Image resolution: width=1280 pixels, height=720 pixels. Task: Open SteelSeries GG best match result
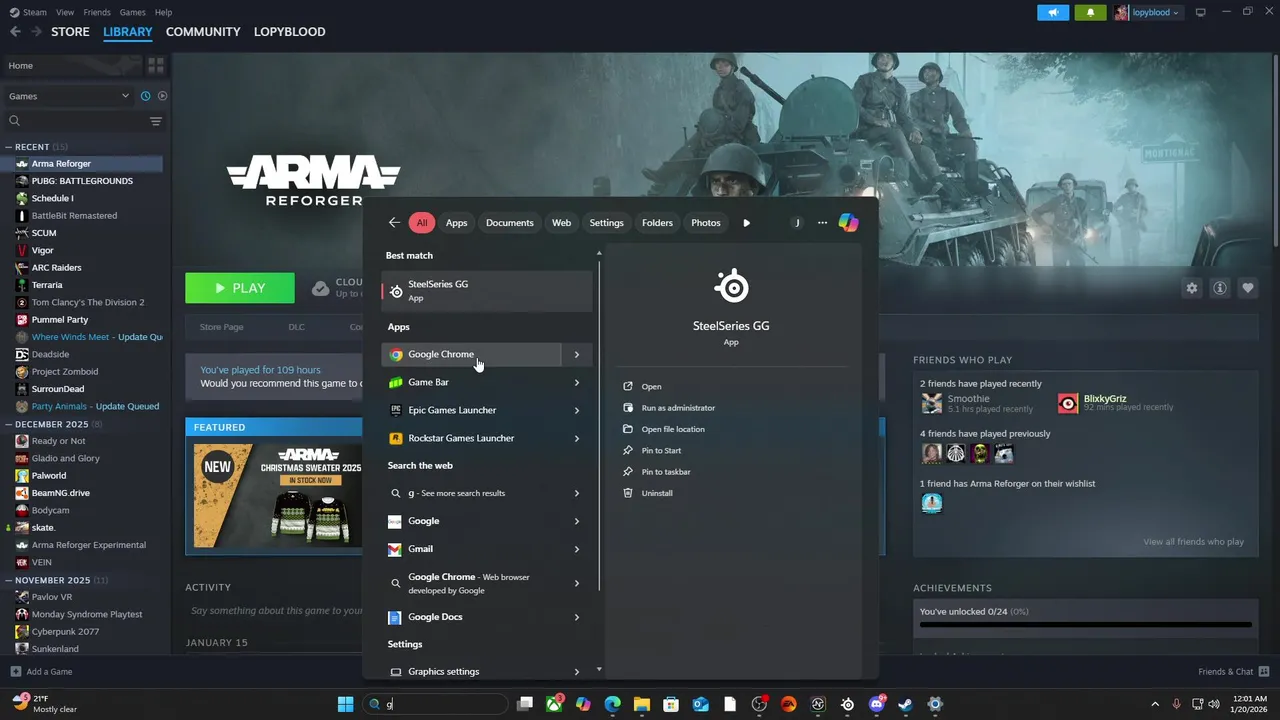[487, 290]
